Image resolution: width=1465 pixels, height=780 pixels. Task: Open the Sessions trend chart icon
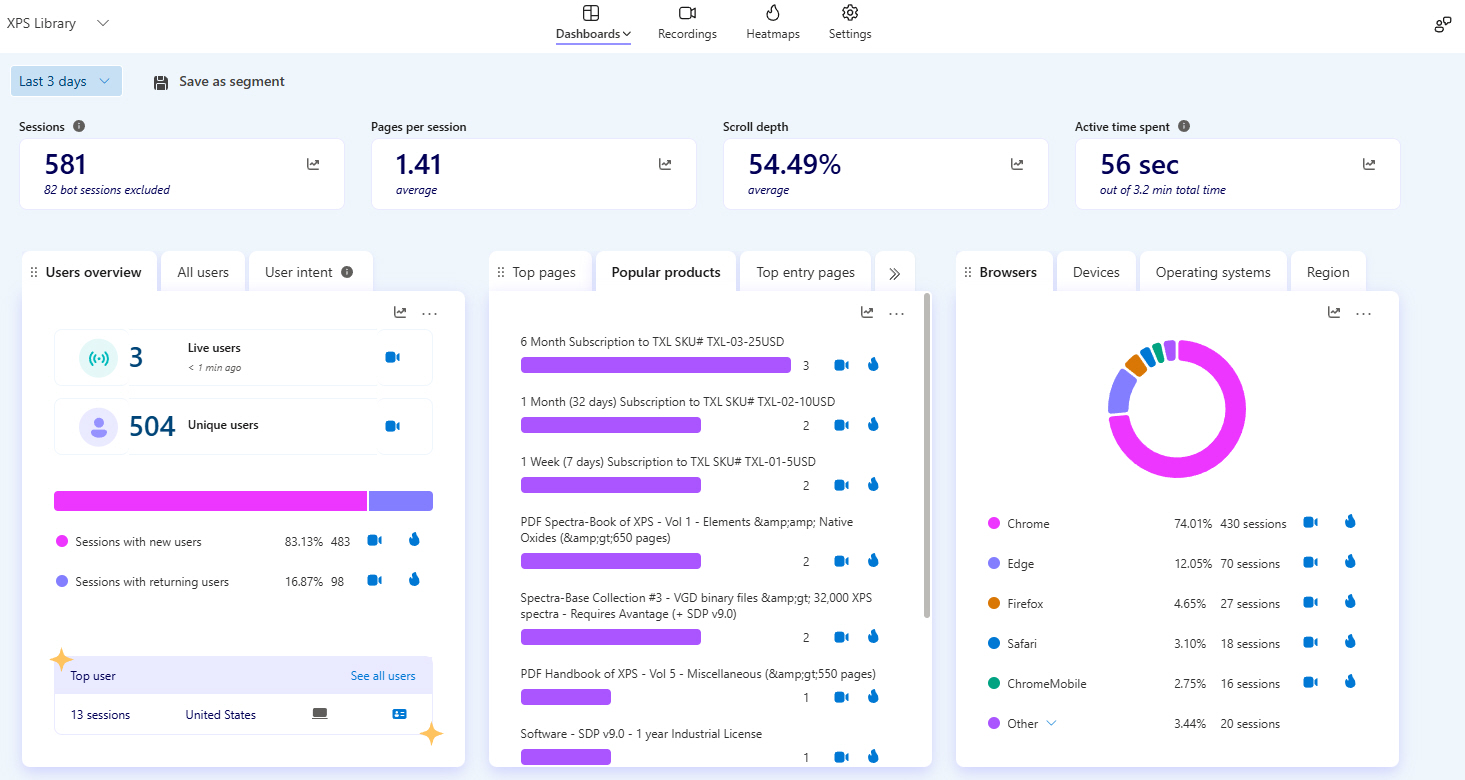pyautogui.click(x=313, y=165)
